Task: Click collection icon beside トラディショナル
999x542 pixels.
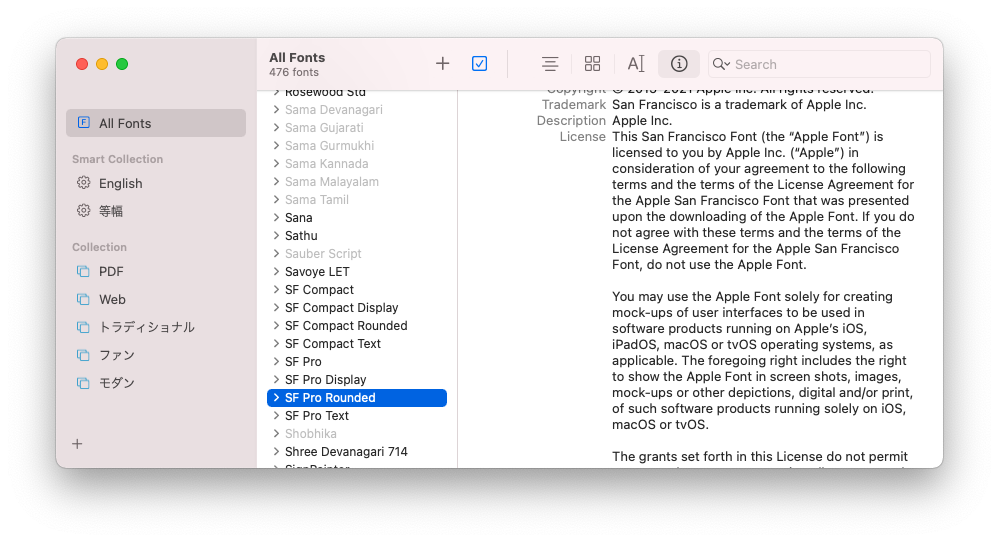Action: pos(83,327)
